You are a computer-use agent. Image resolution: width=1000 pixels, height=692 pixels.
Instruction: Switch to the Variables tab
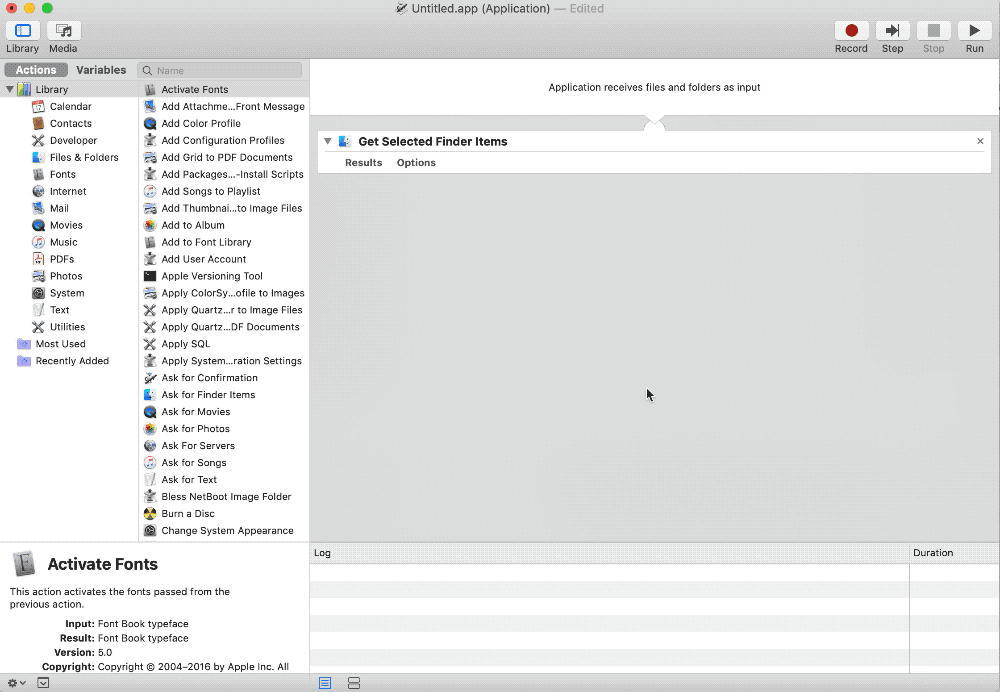coord(101,70)
